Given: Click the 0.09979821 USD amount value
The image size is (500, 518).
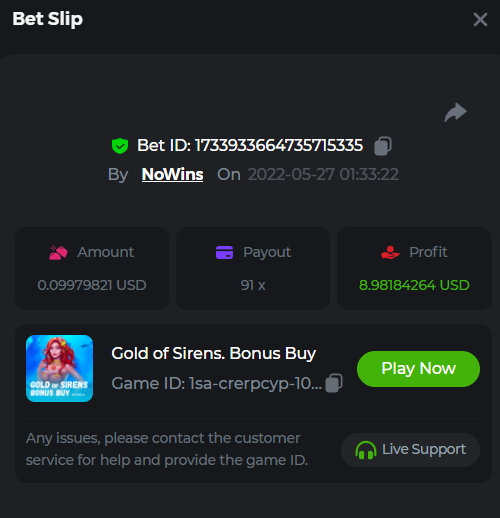Looking at the screenshot, I should point(92,285).
